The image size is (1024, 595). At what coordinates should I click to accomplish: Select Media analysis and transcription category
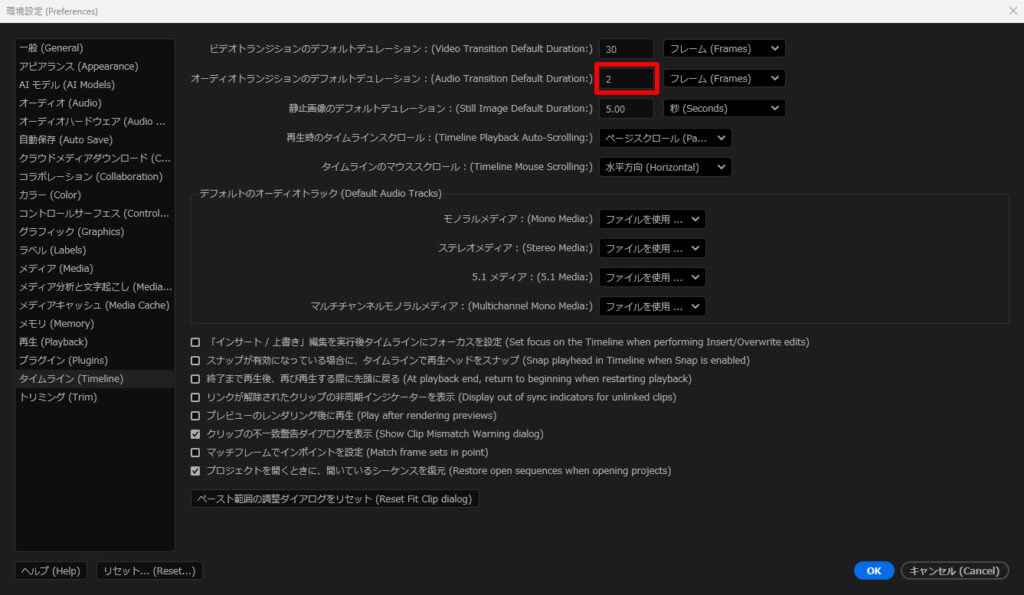click(95, 286)
